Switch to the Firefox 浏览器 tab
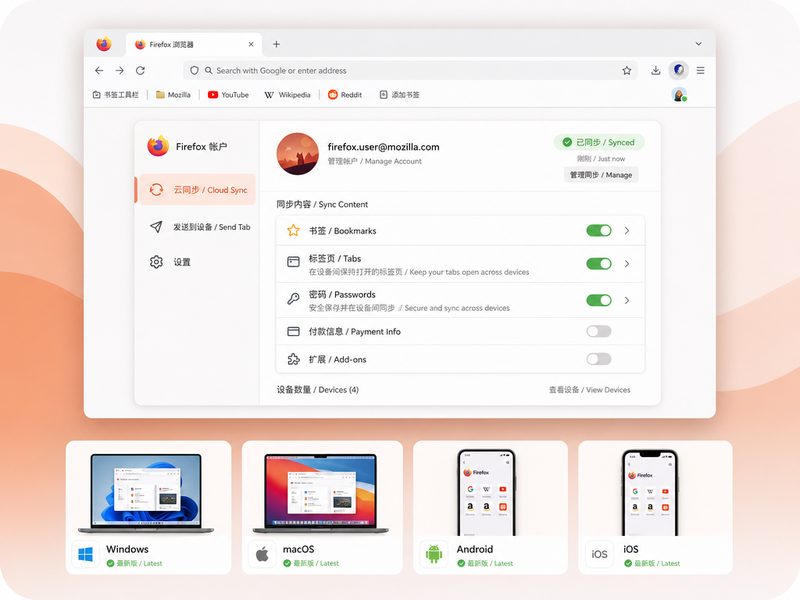This screenshot has height=600, width=800. point(194,44)
